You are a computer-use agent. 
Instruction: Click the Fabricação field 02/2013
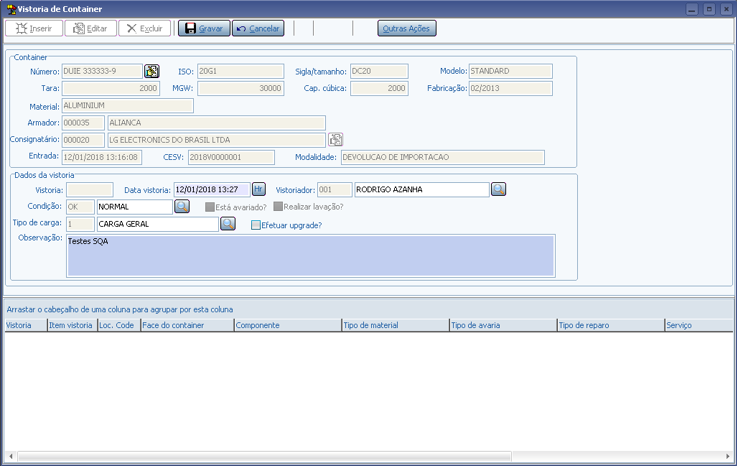click(510, 88)
